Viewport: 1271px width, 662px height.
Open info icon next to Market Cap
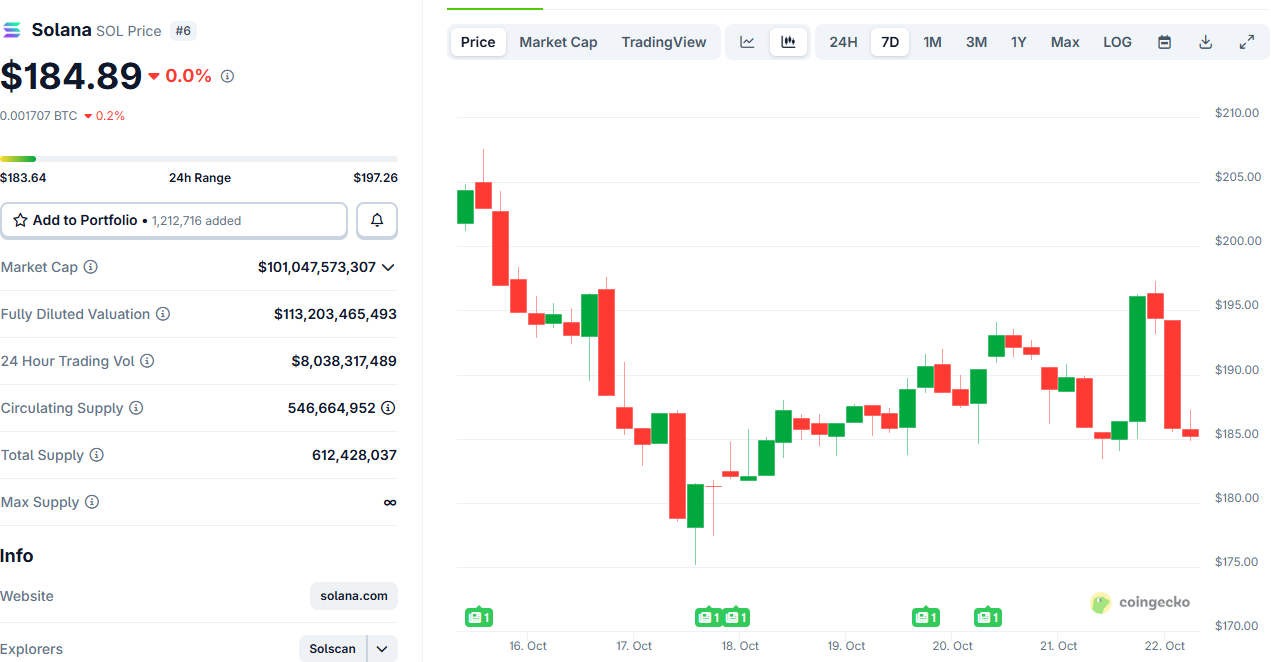(x=91, y=267)
